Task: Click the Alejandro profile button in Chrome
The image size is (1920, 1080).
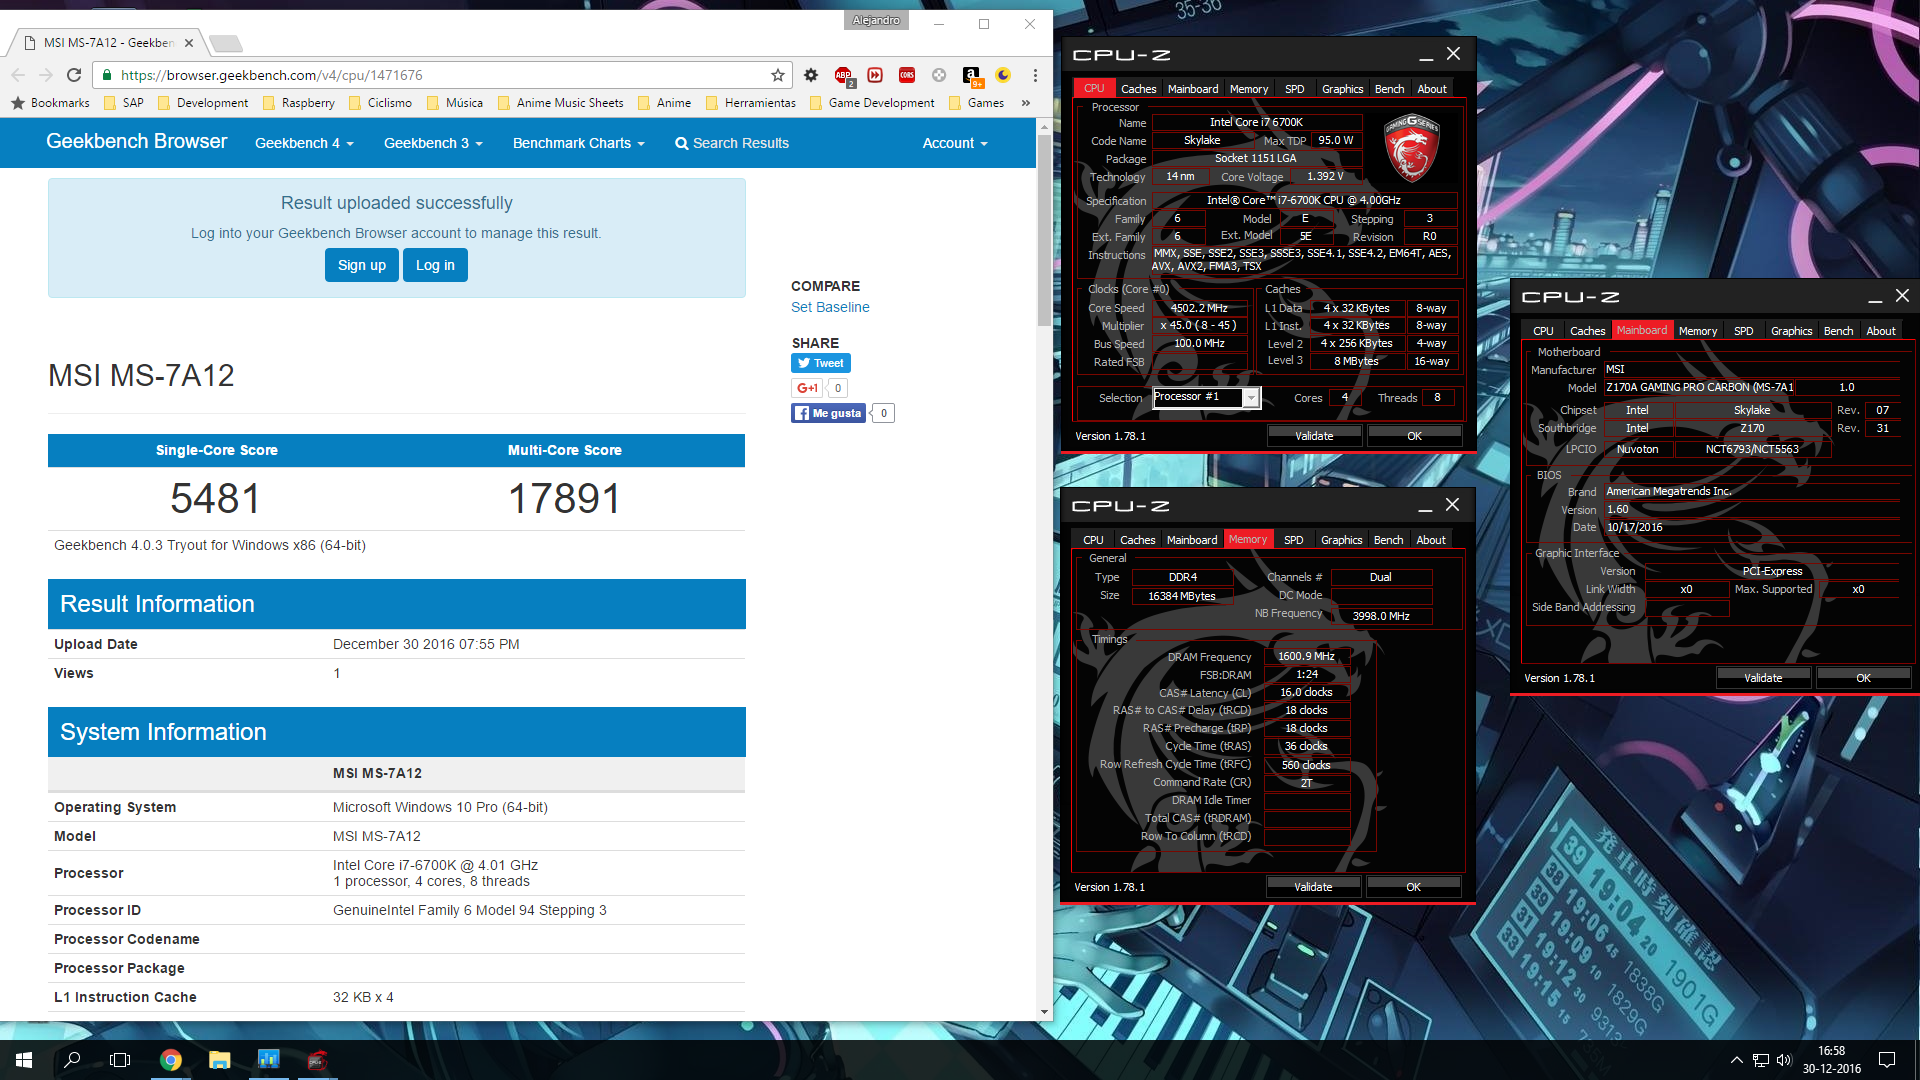Action: tap(876, 21)
